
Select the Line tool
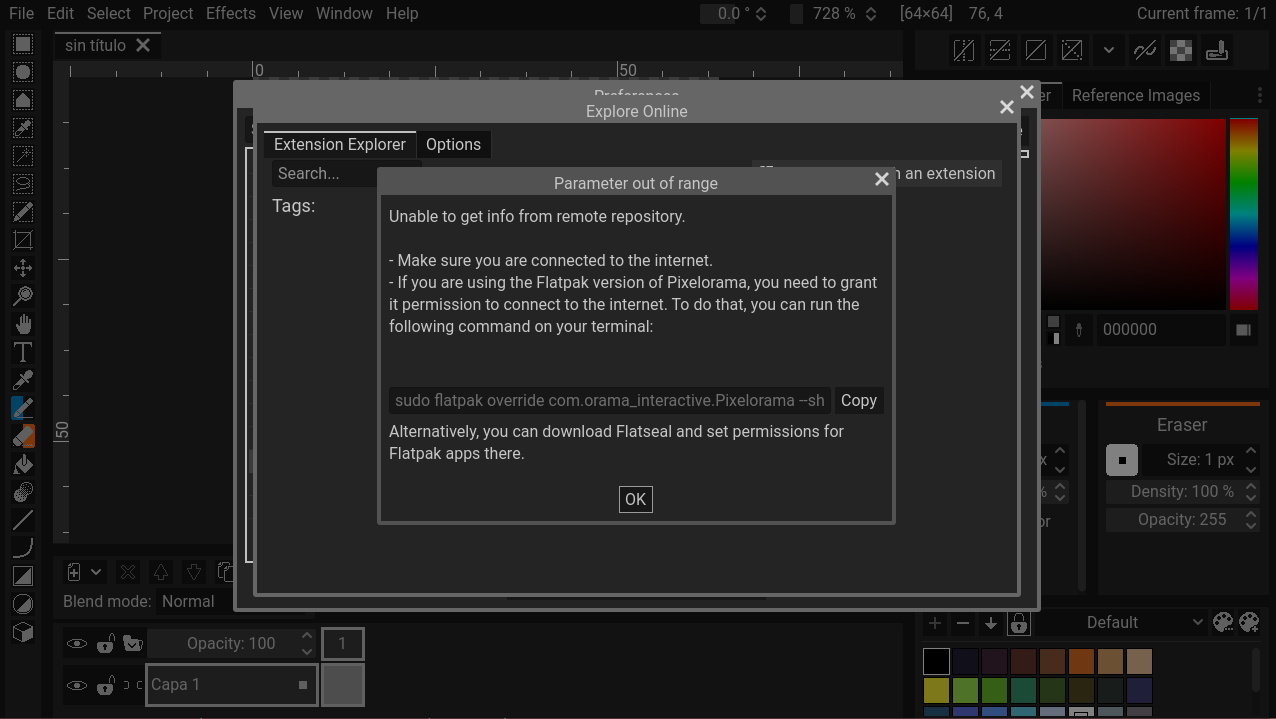(22, 520)
